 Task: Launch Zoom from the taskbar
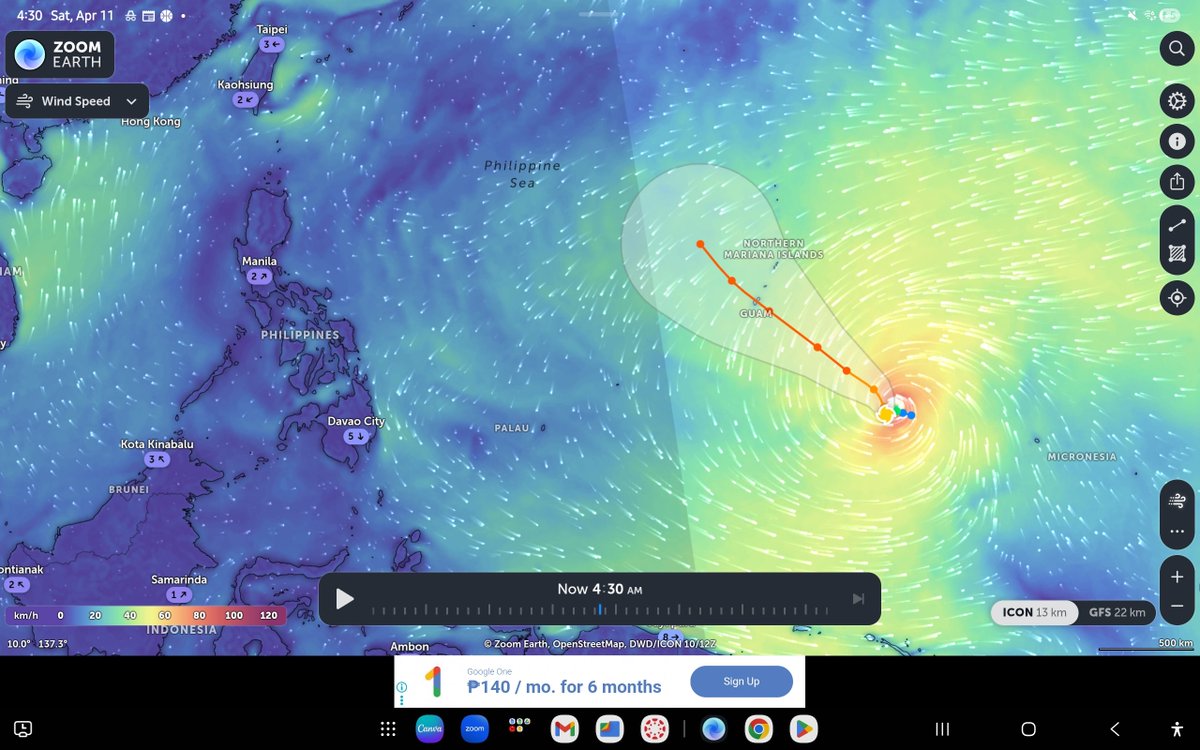pos(474,729)
